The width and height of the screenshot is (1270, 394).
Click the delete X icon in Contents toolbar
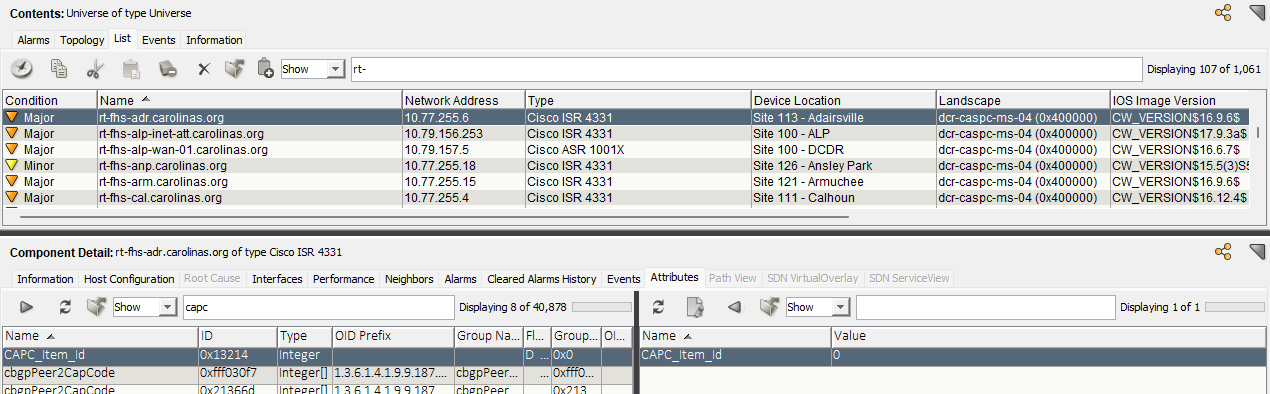click(x=203, y=69)
